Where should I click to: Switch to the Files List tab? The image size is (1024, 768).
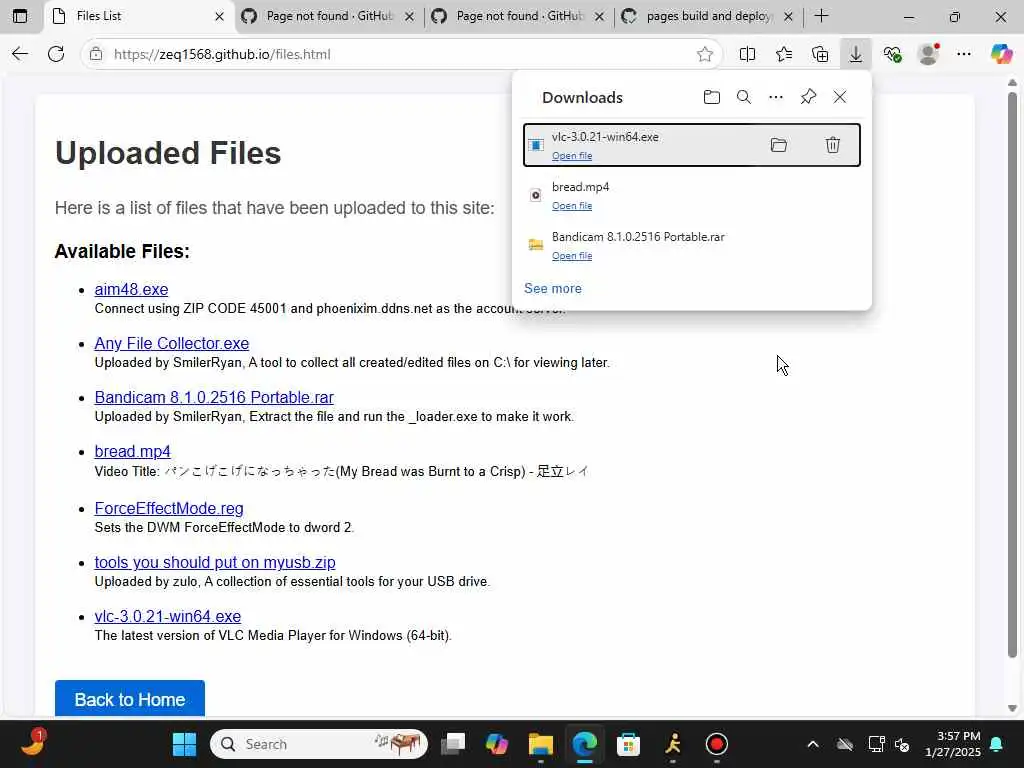(x=137, y=16)
